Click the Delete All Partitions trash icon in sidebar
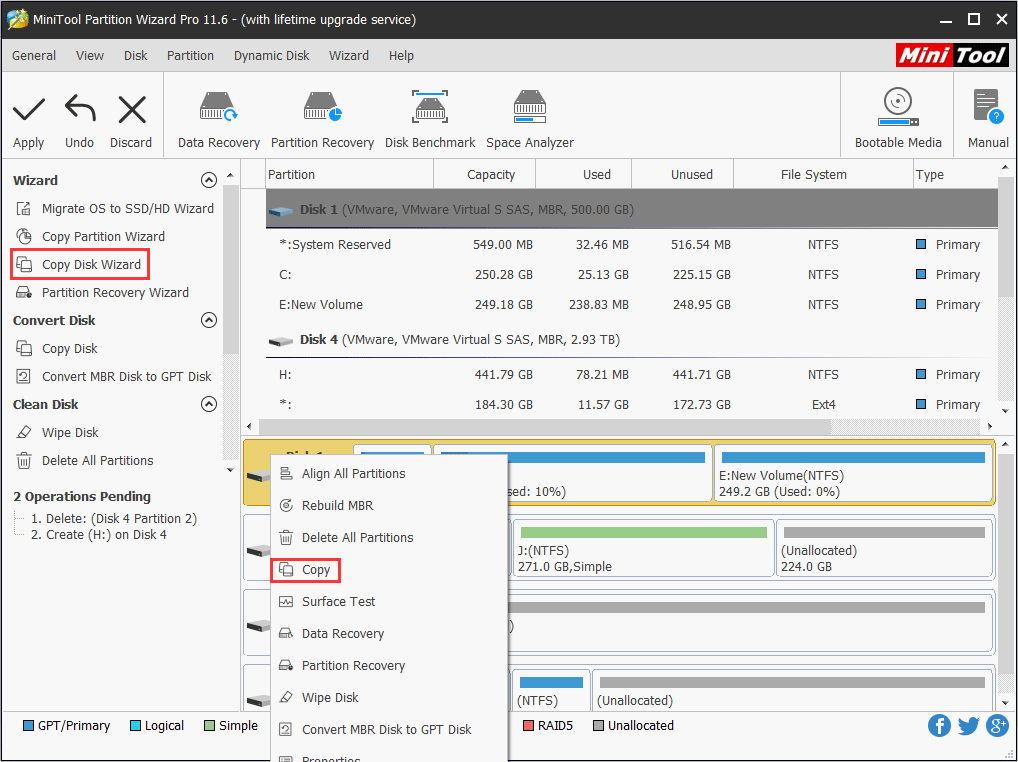The width and height of the screenshot is (1018, 762). coord(24,460)
